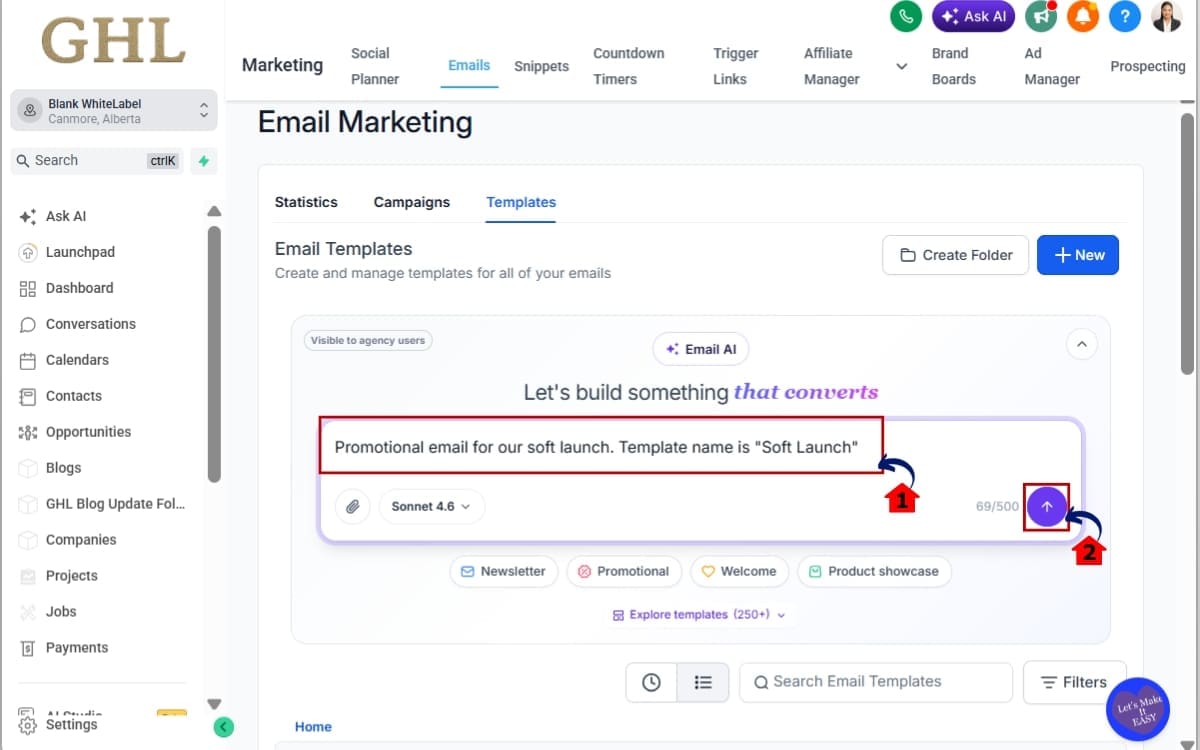Click the Search Email Templates field
The width and height of the screenshot is (1200, 750).
coord(876,682)
